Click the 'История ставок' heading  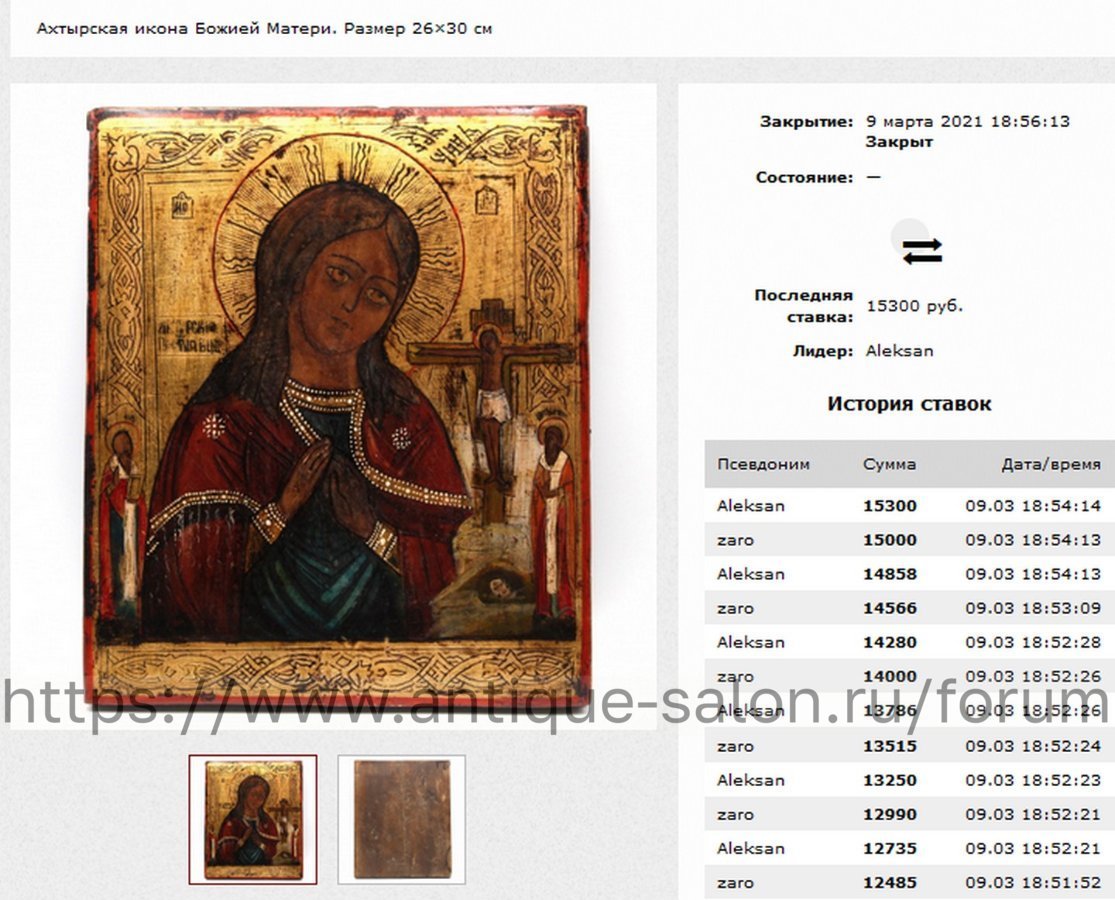tap(909, 404)
